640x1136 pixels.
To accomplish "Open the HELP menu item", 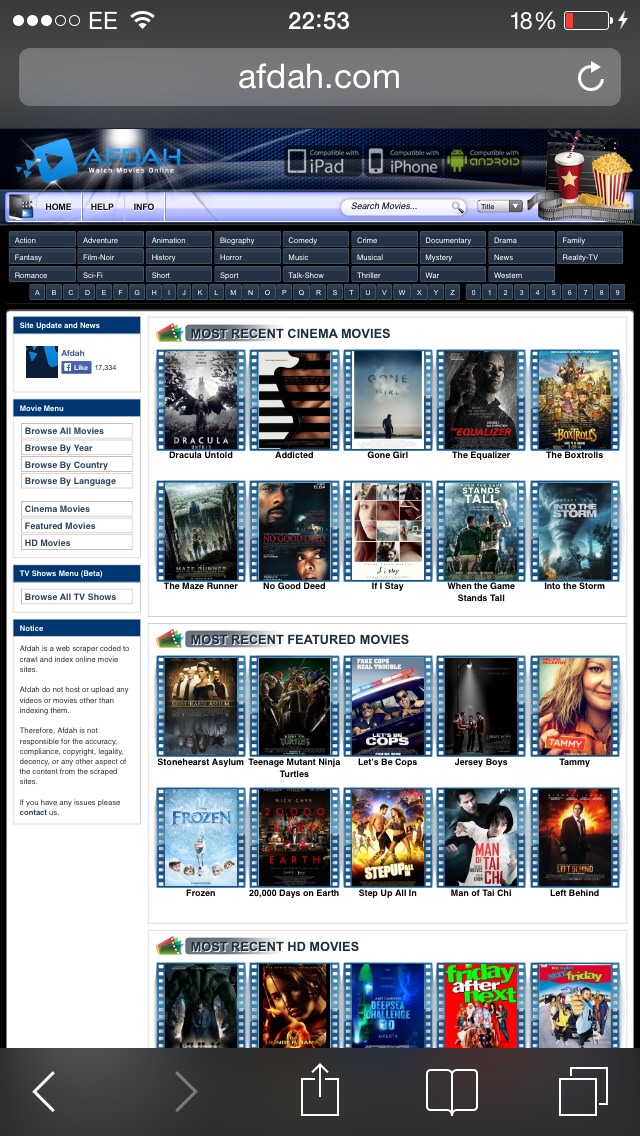I will (102, 206).
